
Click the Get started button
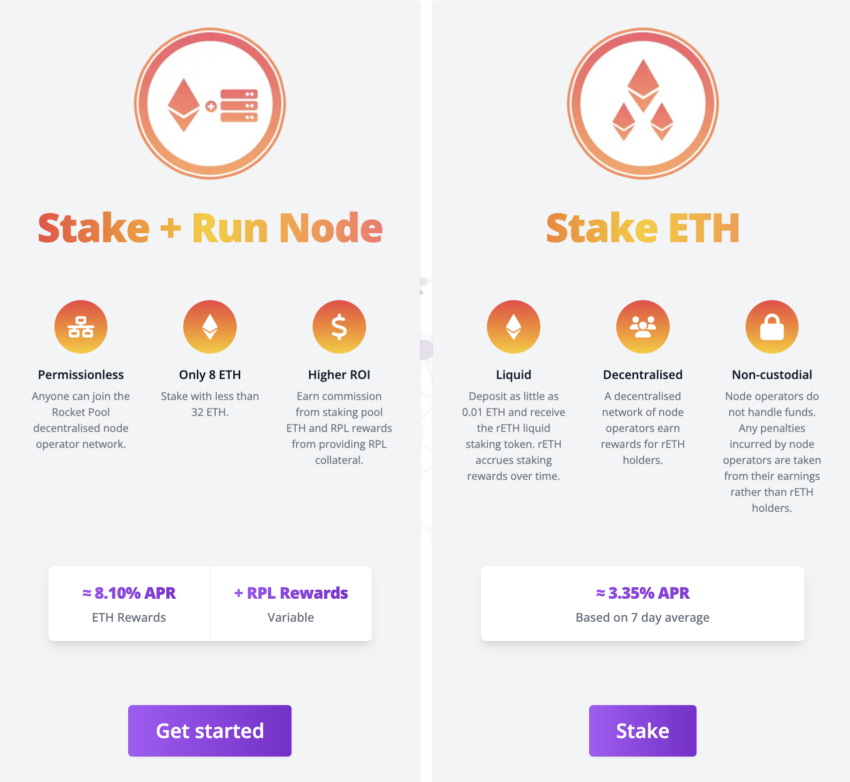click(210, 731)
